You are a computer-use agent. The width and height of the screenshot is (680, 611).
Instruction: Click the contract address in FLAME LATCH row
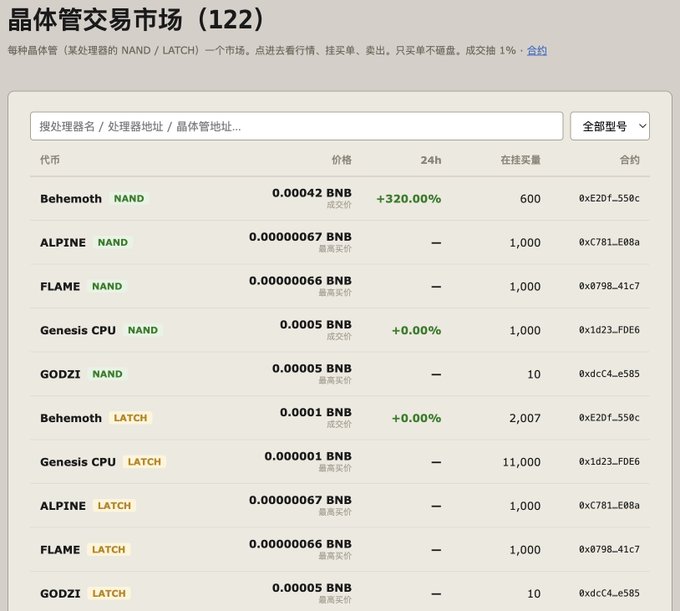tap(609, 549)
